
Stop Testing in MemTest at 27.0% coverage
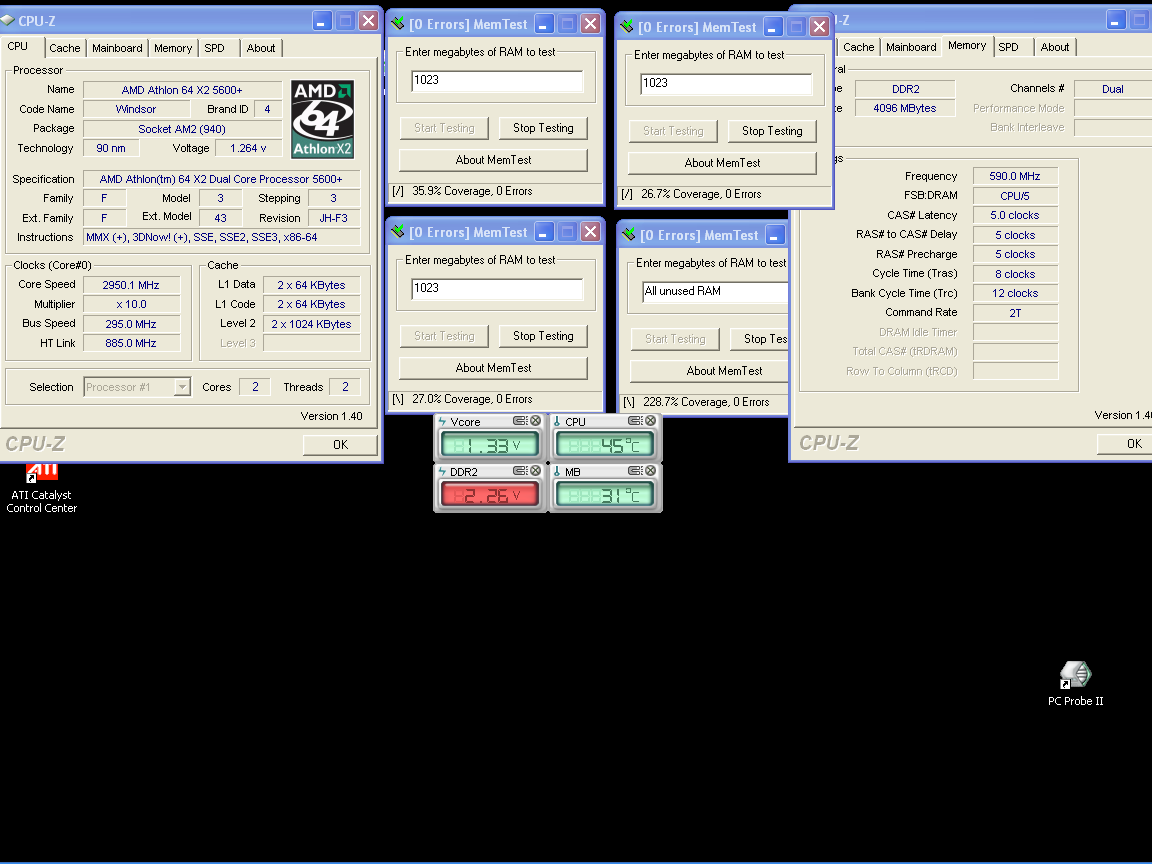click(x=543, y=336)
